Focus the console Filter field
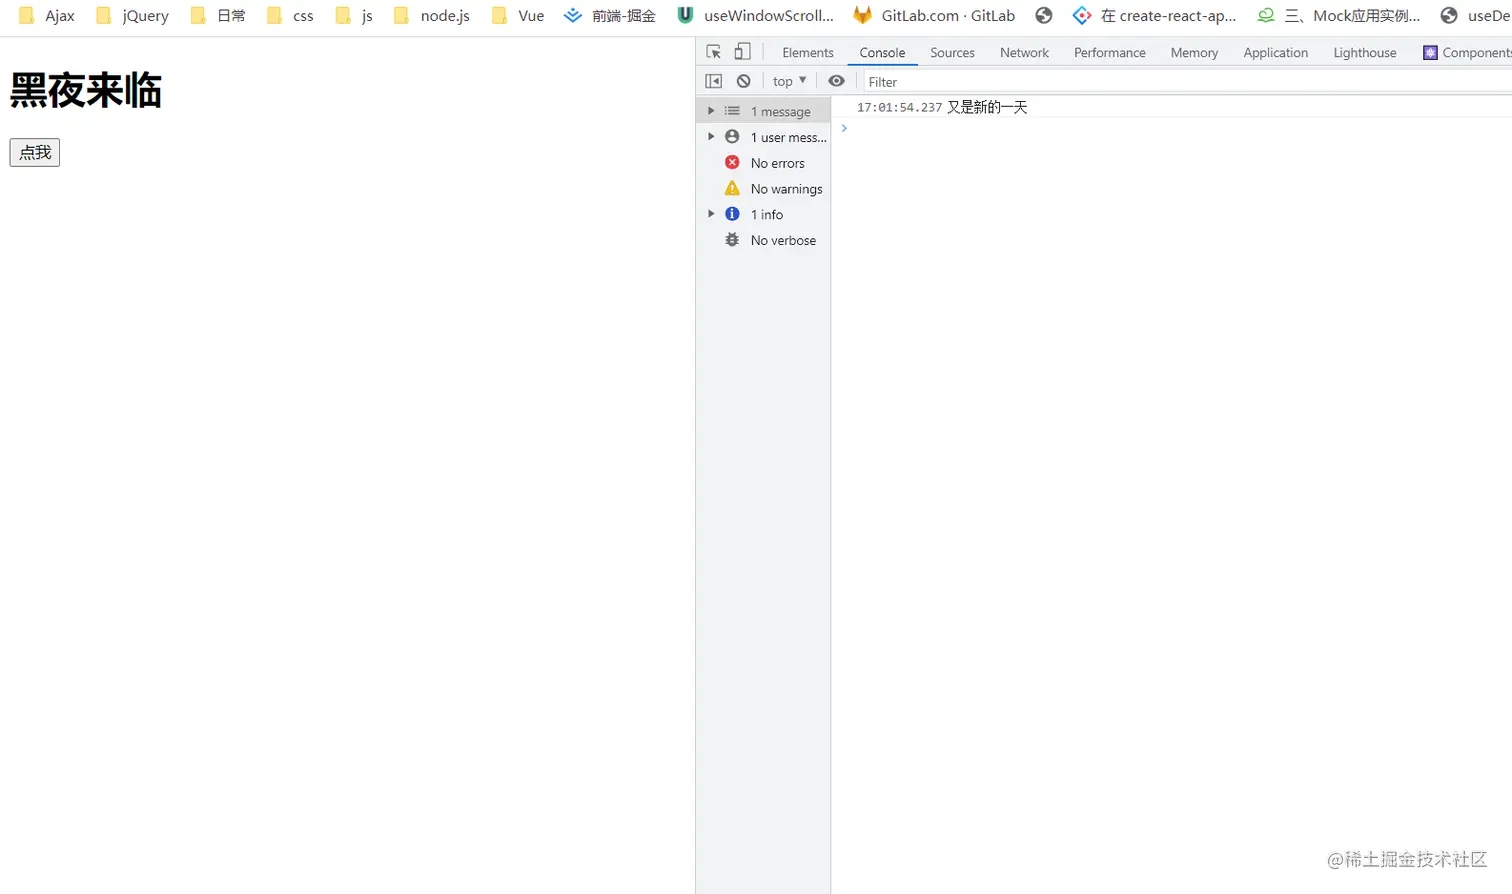 tap(1185, 82)
